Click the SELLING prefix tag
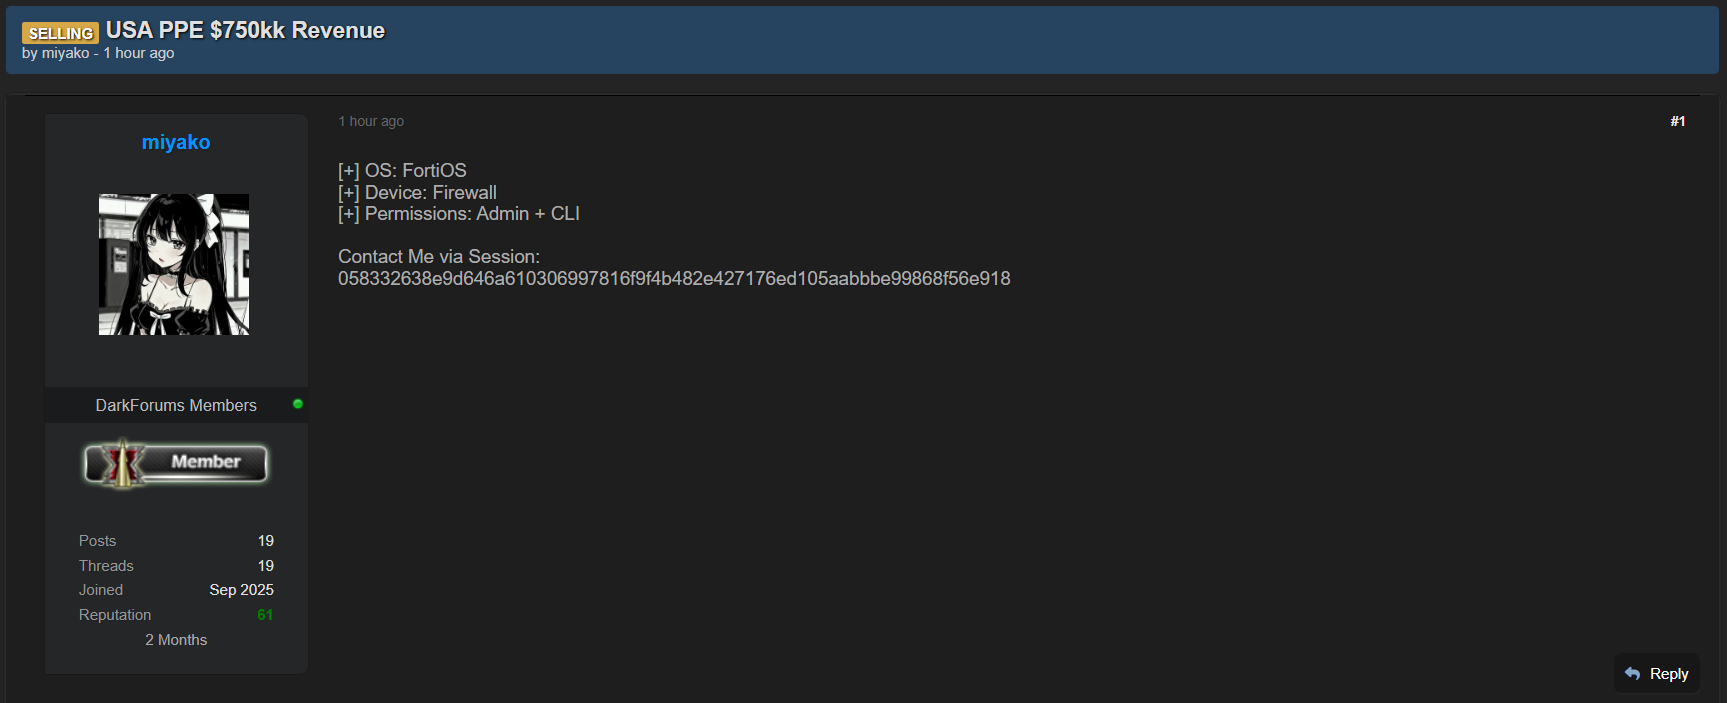 [60, 33]
